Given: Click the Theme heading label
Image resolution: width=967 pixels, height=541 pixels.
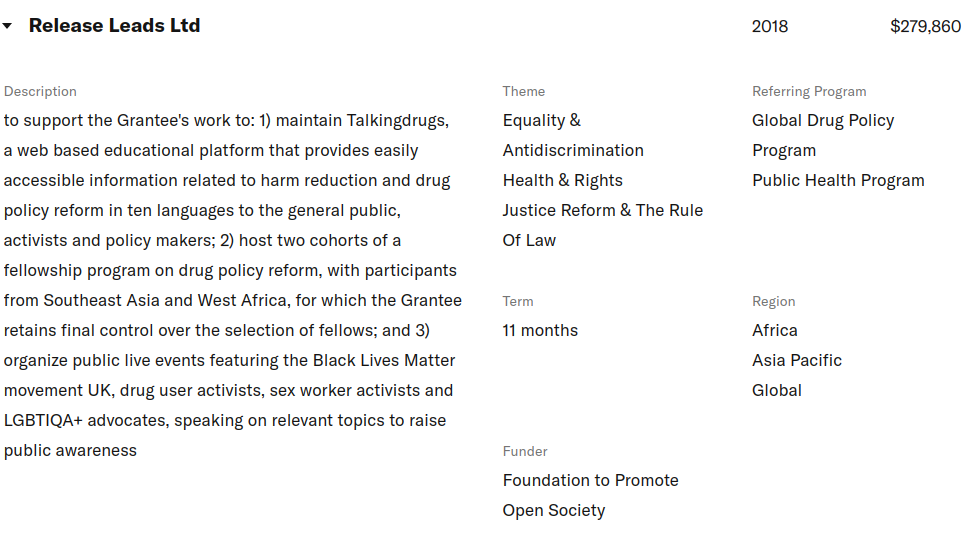Looking at the screenshot, I should pyautogui.click(x=523, y=91).
